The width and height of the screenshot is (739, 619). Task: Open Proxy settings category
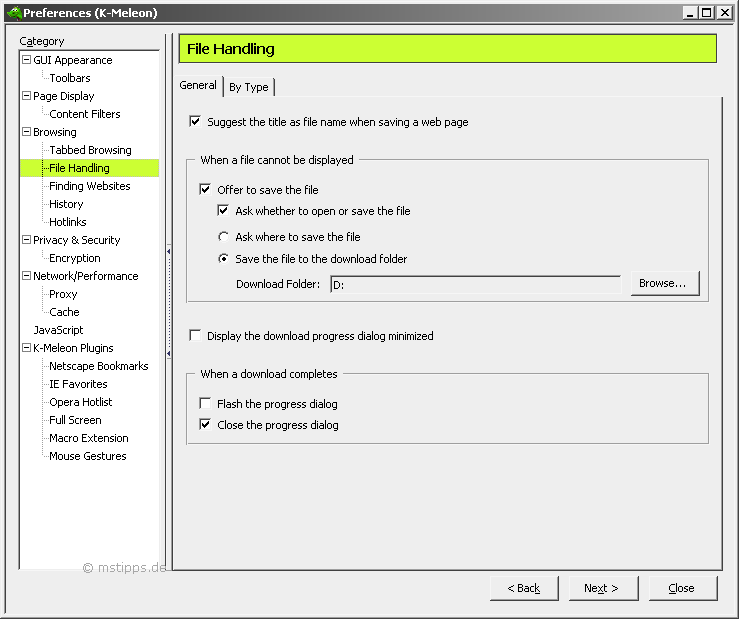pos(63,294)
